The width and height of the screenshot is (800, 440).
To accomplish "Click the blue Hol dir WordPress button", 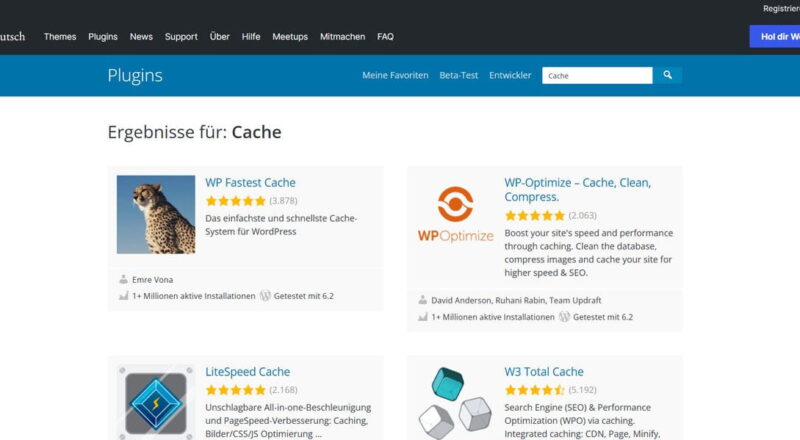I will [774, 36].
